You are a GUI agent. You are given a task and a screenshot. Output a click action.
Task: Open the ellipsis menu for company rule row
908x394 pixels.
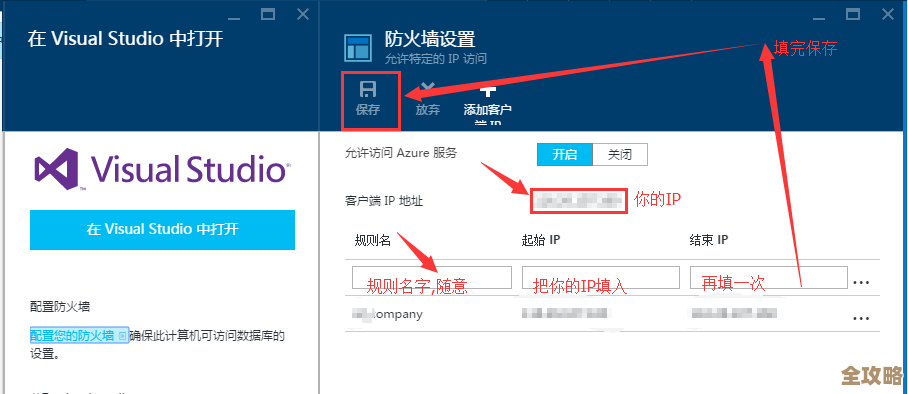861,318
